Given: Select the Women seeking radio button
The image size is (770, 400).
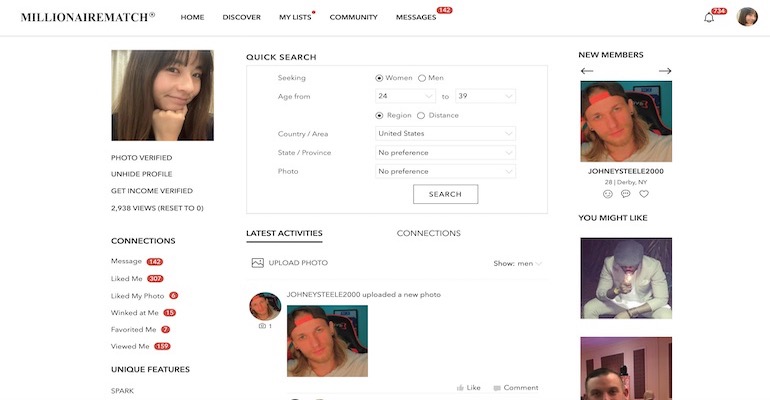Looking at the screenshot, I should click(x=380, y=78).
